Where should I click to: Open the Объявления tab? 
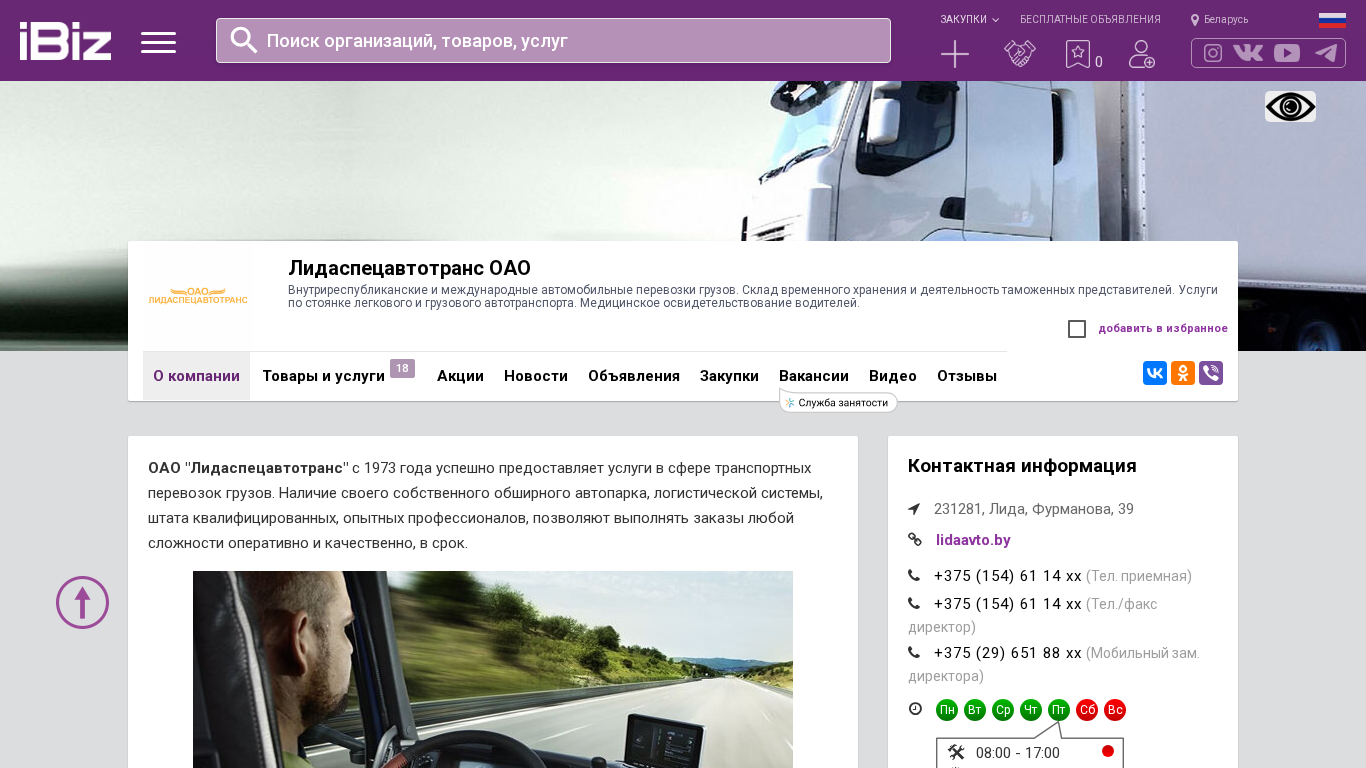point(634,376)
